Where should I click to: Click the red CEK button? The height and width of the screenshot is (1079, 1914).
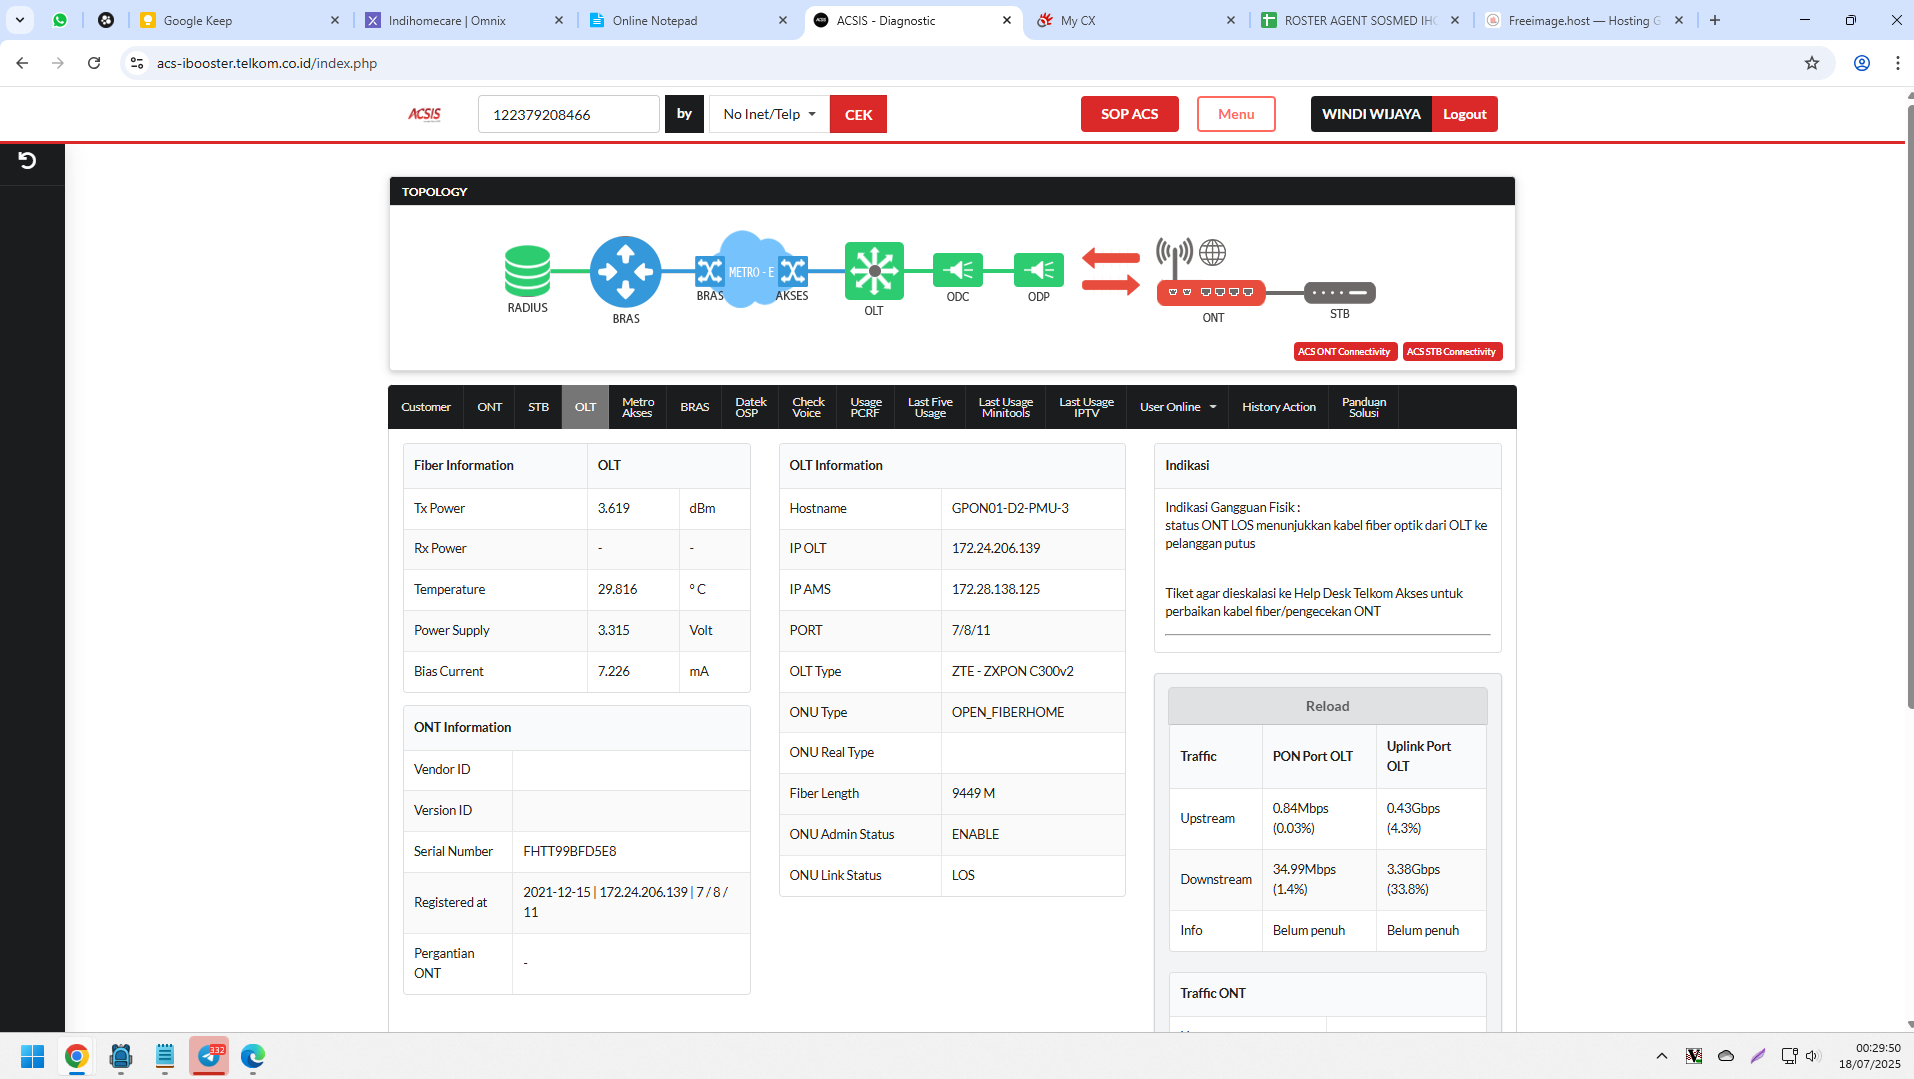tap(858, 114)
